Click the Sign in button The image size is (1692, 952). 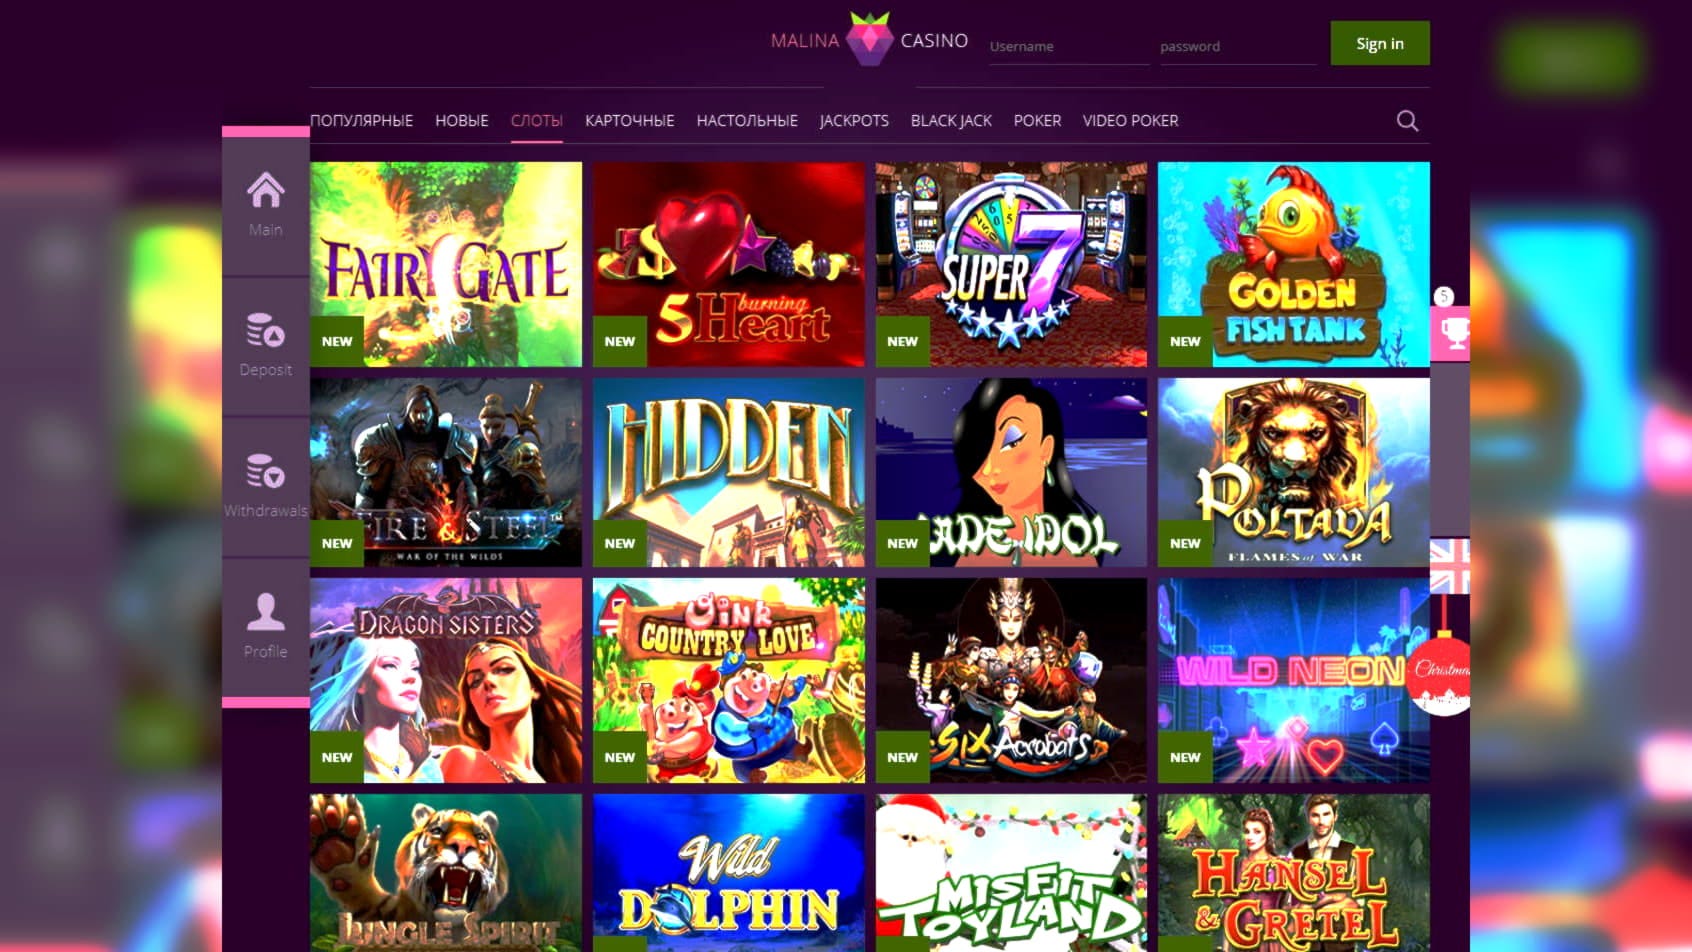point(1380,43)
